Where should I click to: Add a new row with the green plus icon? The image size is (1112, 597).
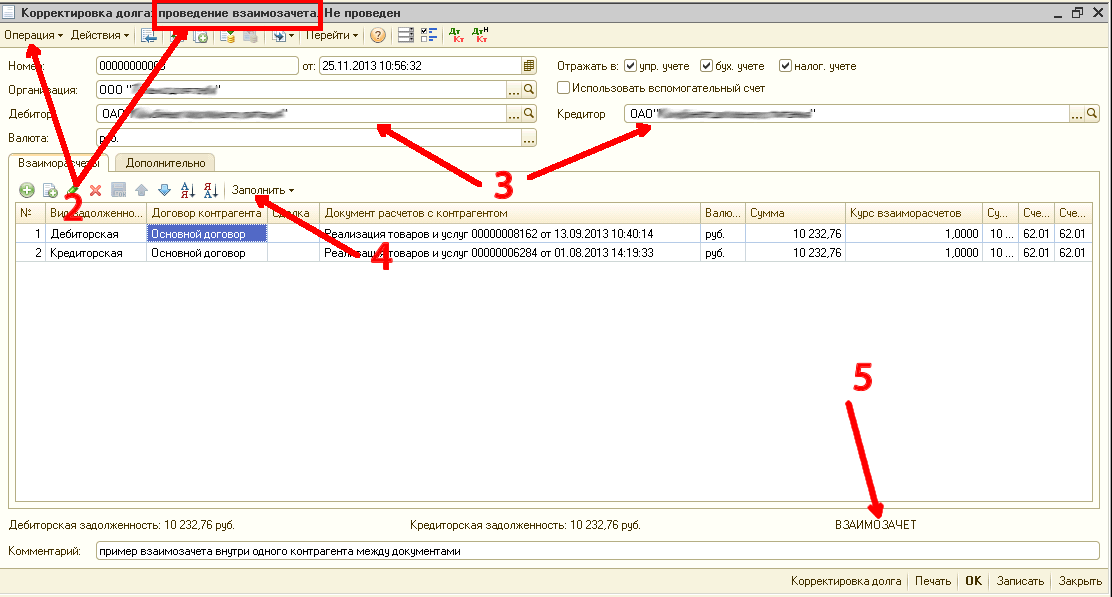[x=26, y=190]
